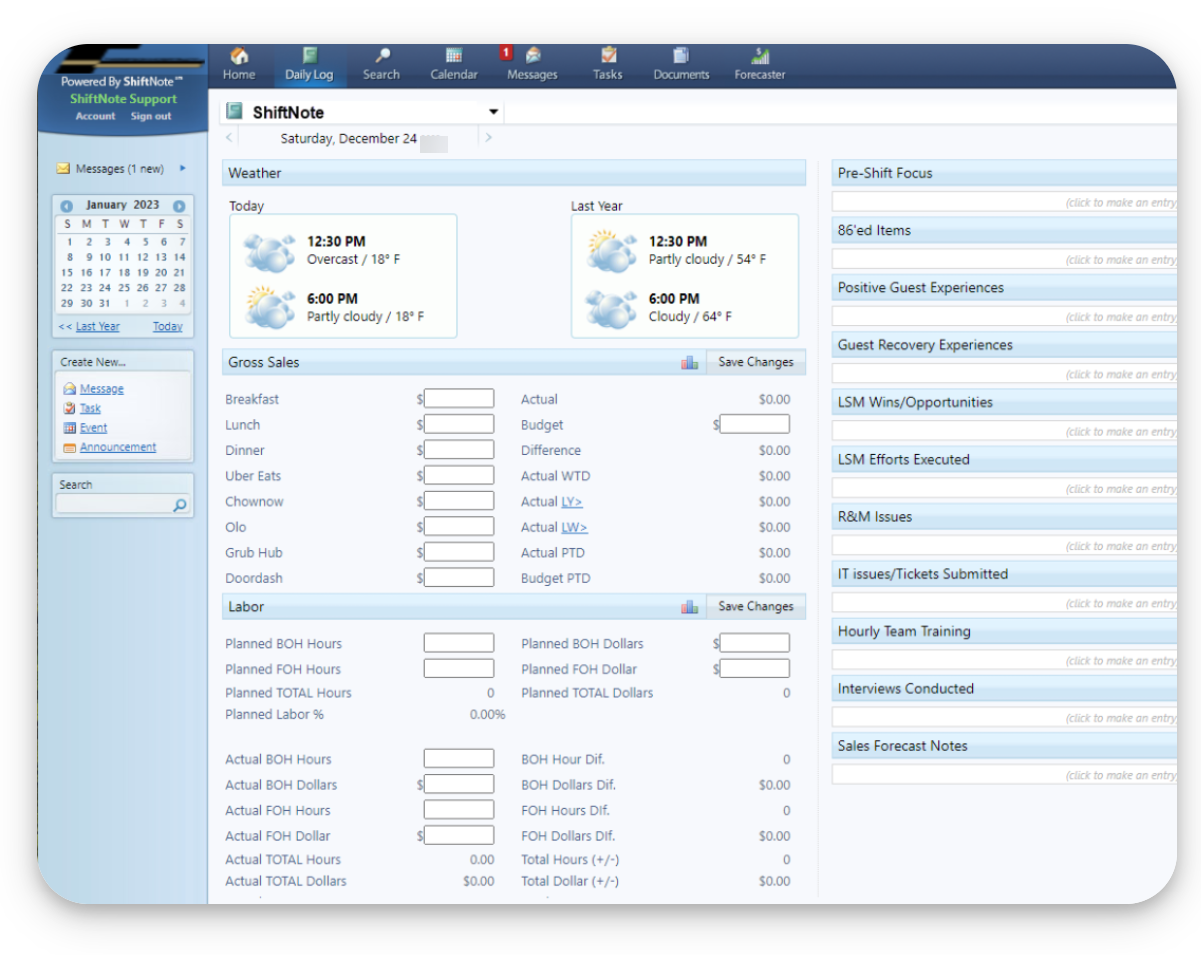Expand the ShiftNote location dropdown
The height and width of the screenshot is (955, 1201).
(x=493, y=112)
